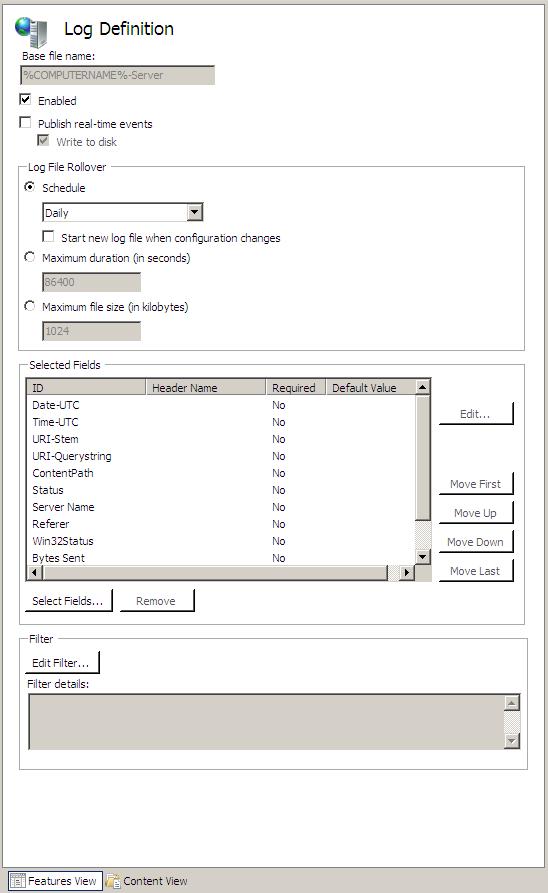Select the Bytes Sent field row
This screenshot has height=893, width=548.
221,558
